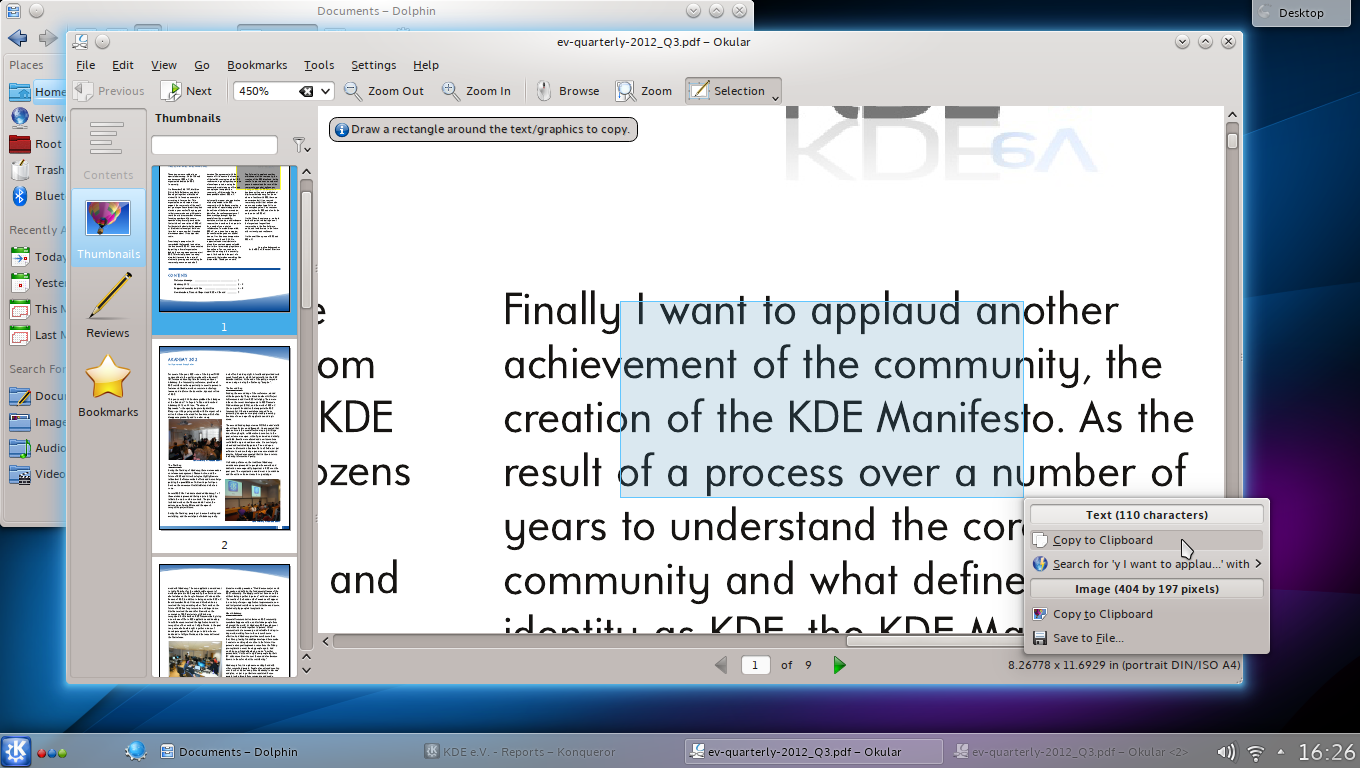Open the Settings menu
Screen dimensions: 1360x768
click(x=374, y=65)
